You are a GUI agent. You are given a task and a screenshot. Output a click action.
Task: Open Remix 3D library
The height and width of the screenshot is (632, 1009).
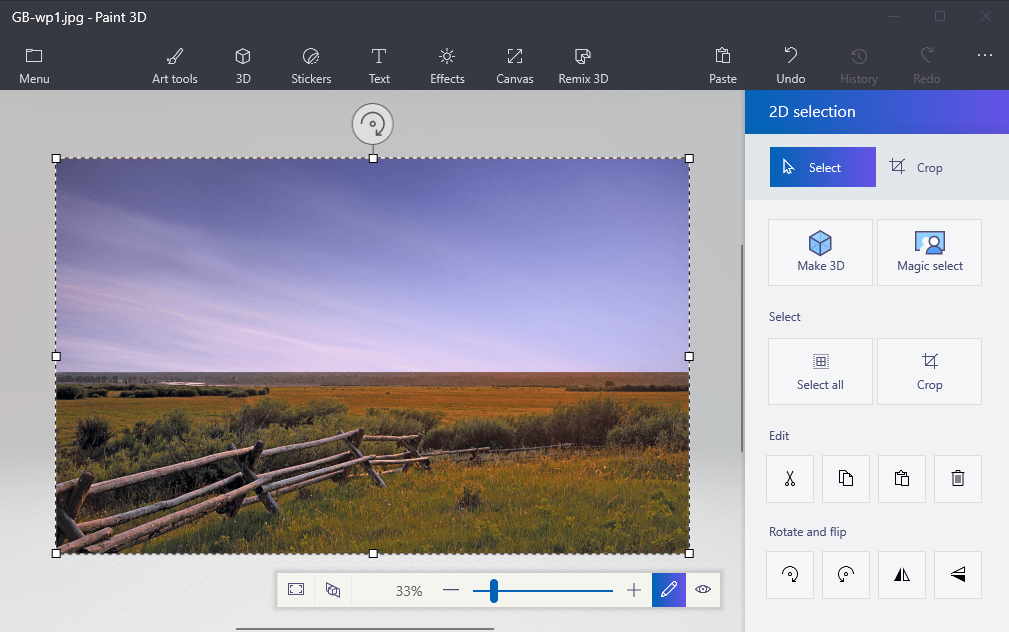pyautogui.click(x=583, y=66)
